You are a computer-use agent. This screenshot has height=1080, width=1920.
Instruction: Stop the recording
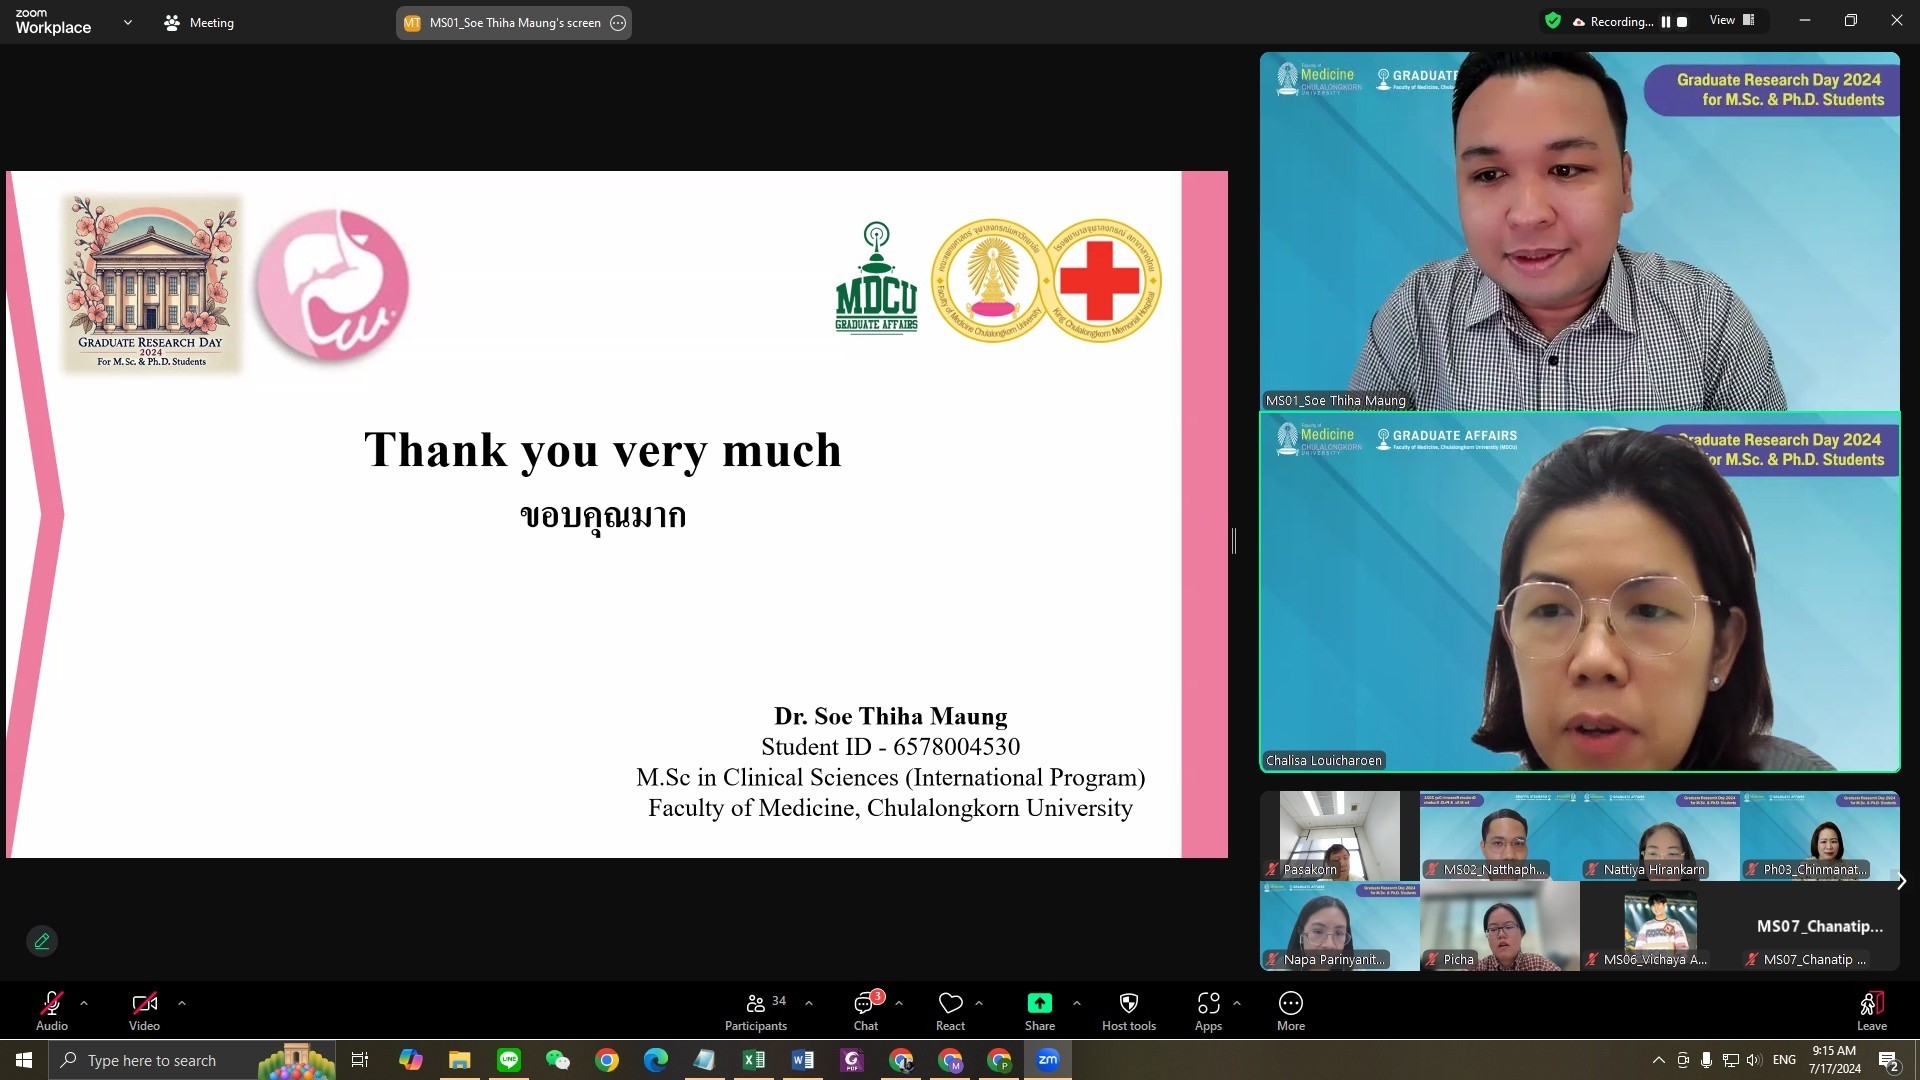[x=1682, y=22]
